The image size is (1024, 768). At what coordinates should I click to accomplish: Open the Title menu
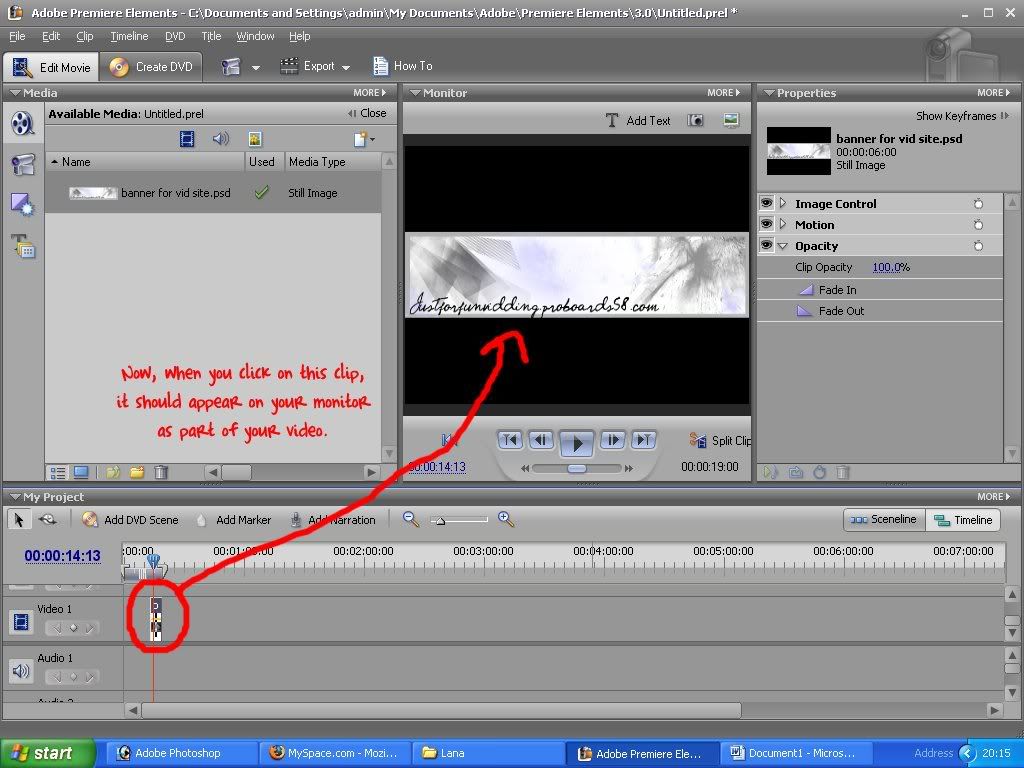pos(211,36)
